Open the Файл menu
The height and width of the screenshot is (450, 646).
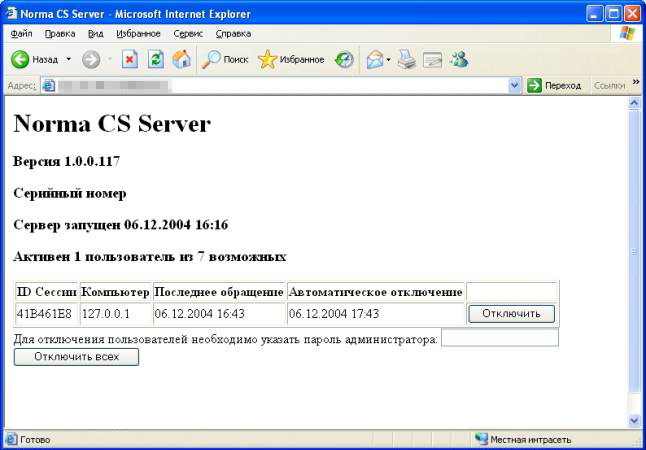(21, 33)
